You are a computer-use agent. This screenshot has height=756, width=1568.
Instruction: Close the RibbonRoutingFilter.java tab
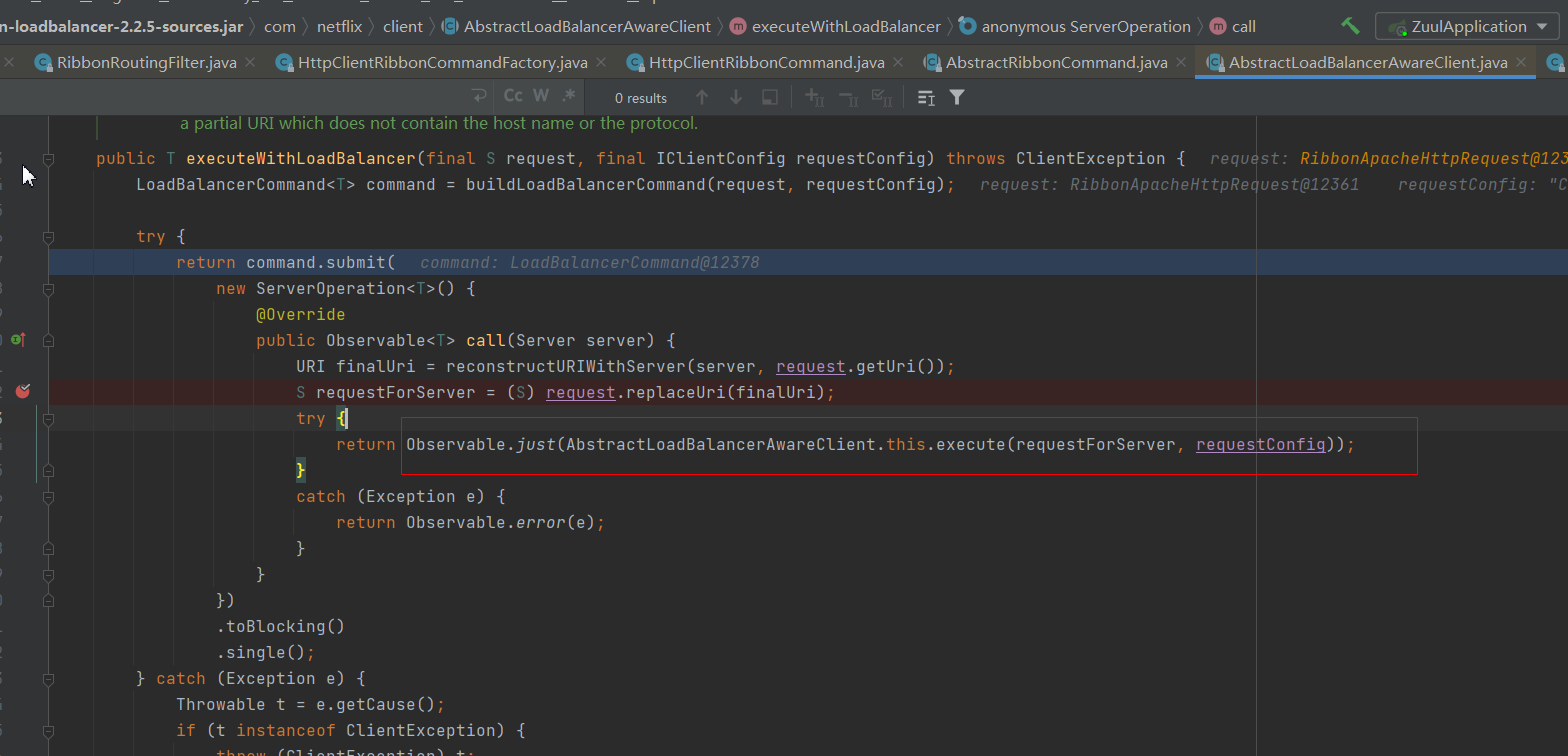point(250,62)
